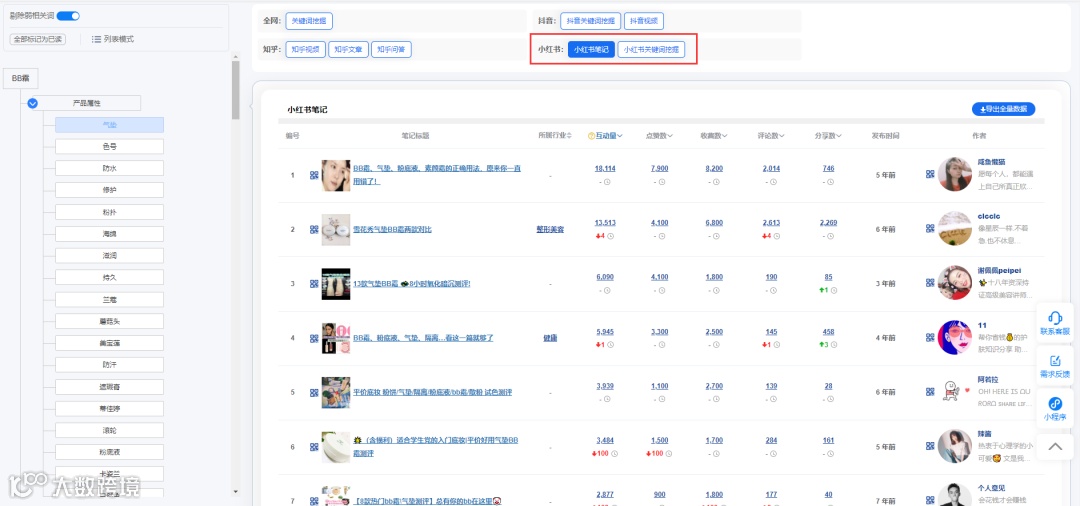
Task: Open QR code icon for author 谢佩佩peipei
Action: [x=930, y=284]
